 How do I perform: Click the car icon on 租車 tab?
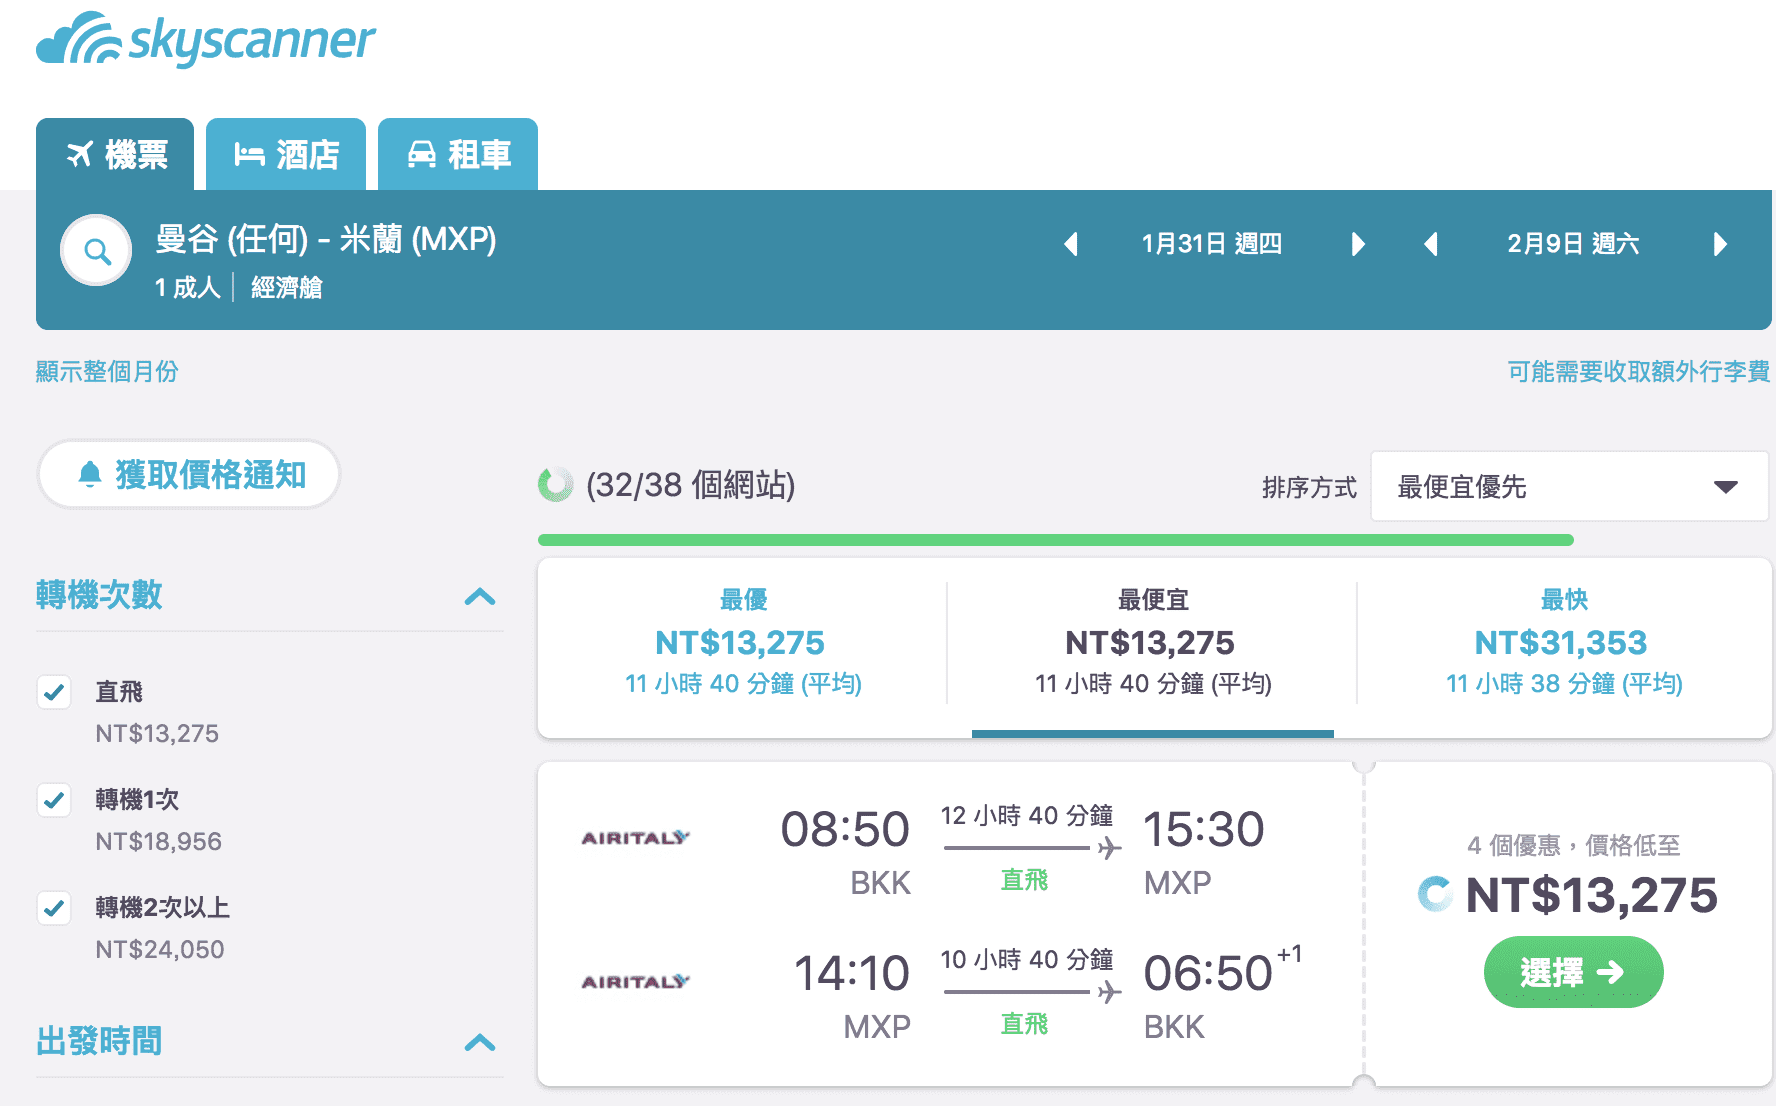[x=424, y=154]
